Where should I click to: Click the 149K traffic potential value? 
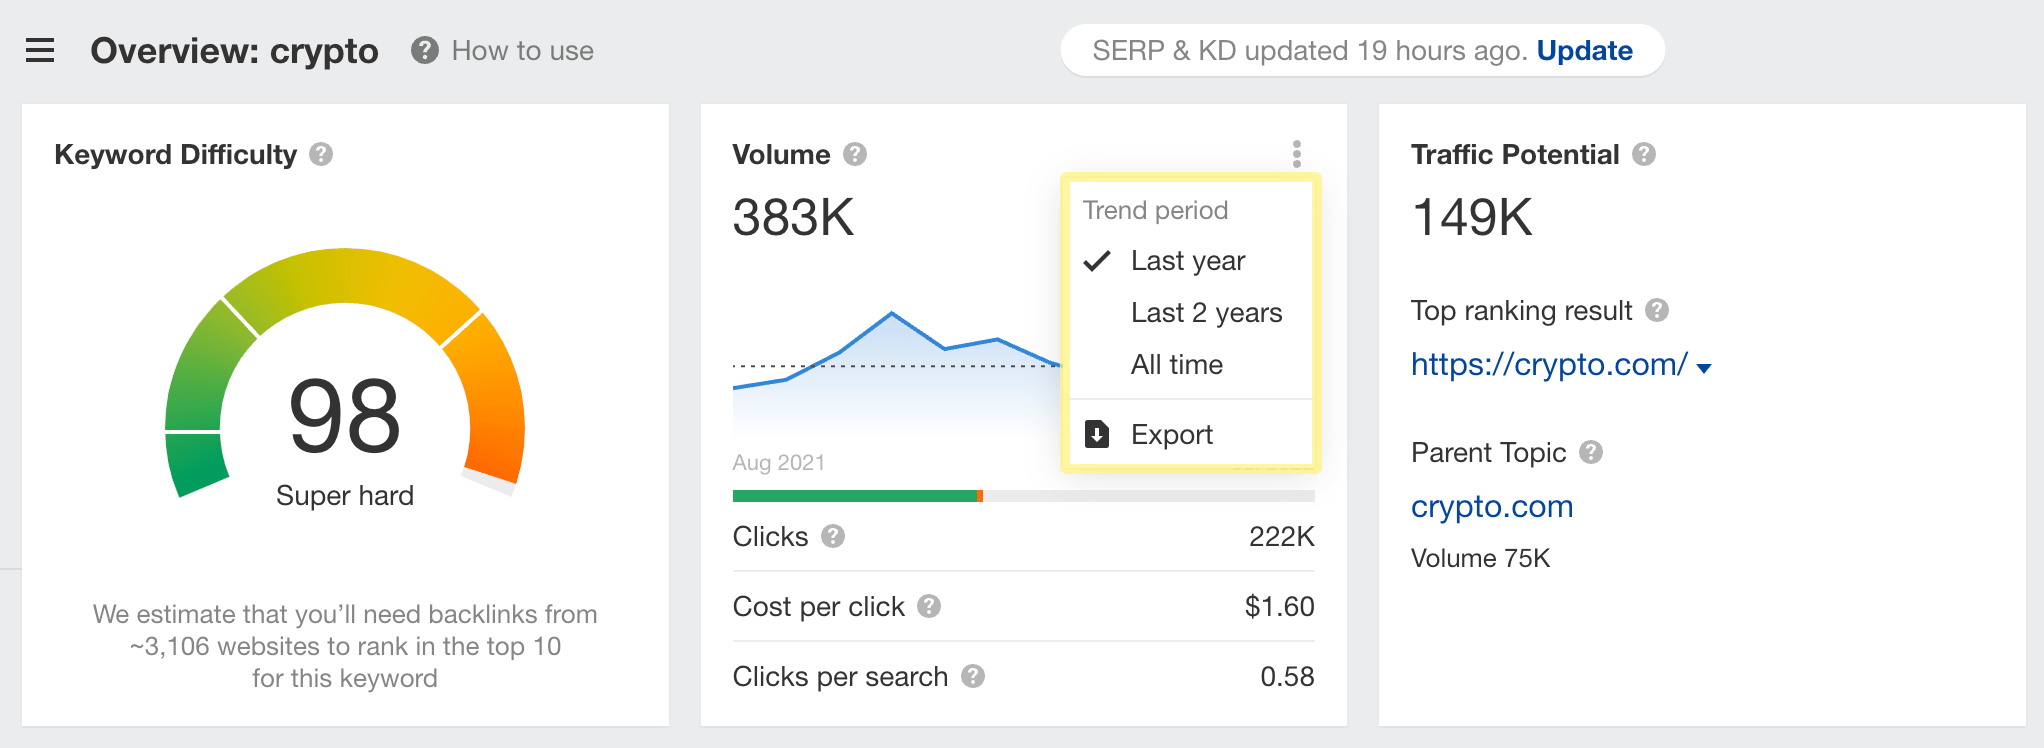(1472, 217)
